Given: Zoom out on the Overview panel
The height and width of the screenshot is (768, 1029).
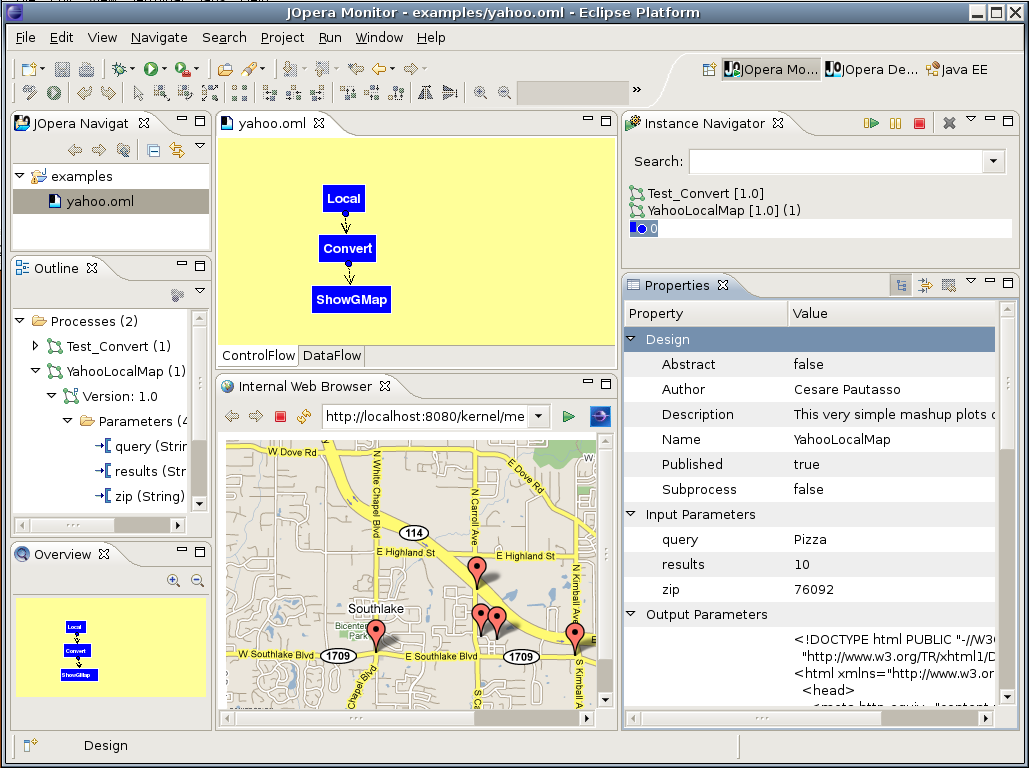Looking at the screenshot, I should (x=197, y=580).
